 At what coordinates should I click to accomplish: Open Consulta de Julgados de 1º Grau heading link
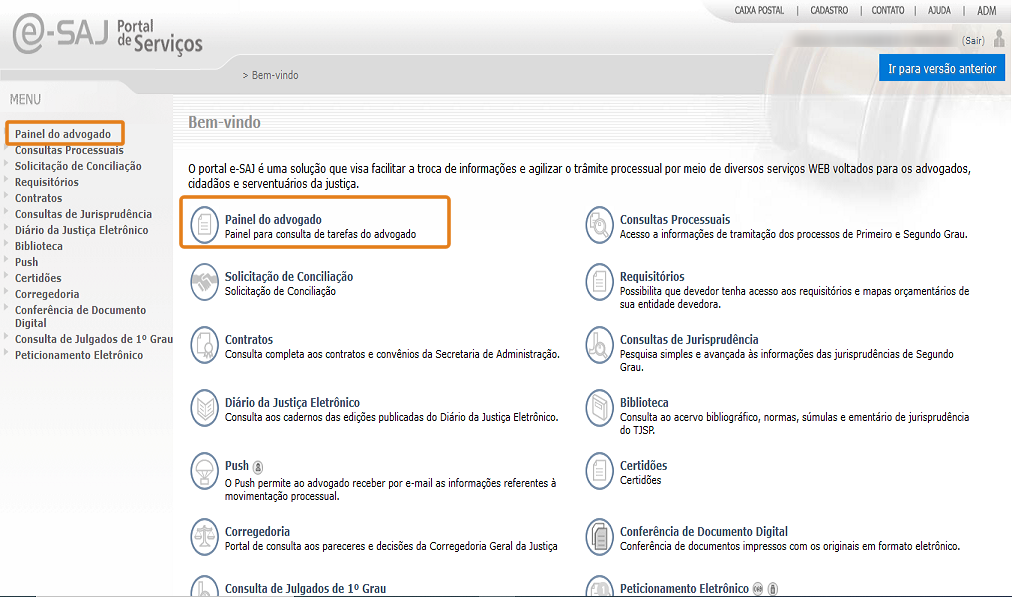click(305, 589)
